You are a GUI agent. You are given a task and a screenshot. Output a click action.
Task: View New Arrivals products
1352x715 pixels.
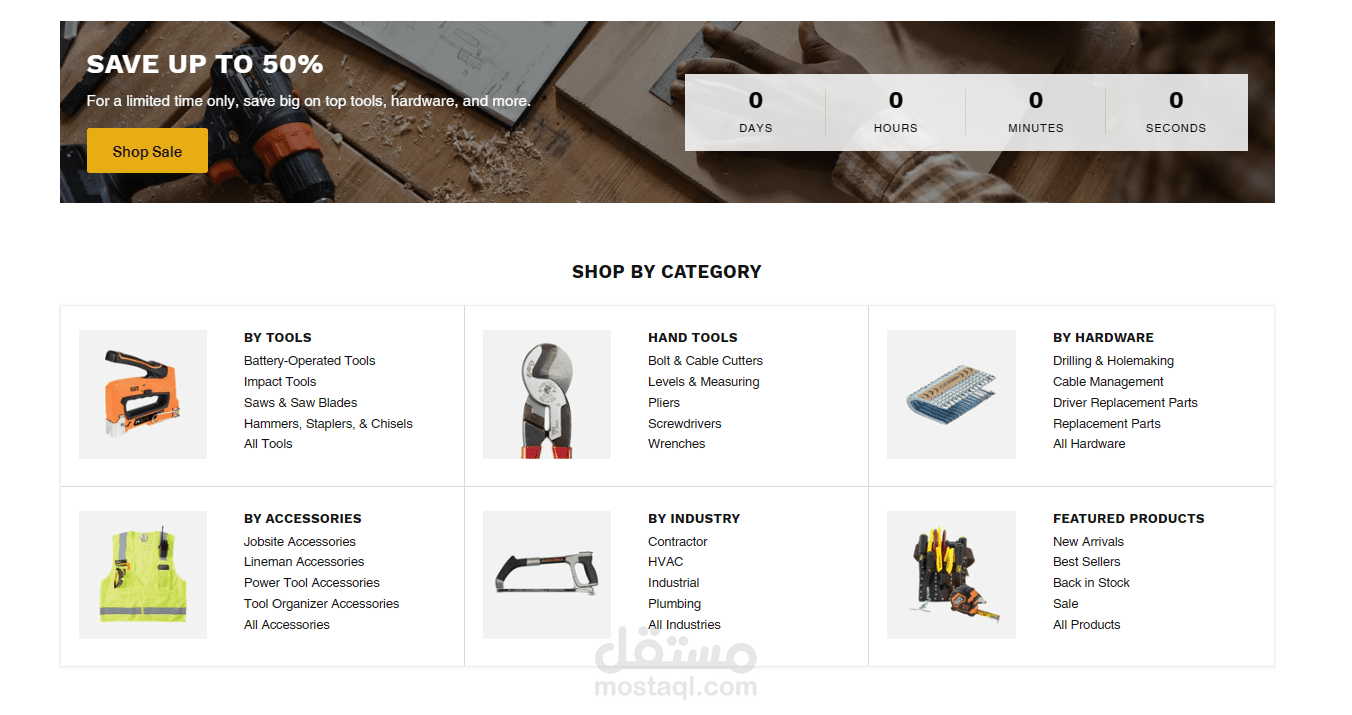tap(1088, 542)
